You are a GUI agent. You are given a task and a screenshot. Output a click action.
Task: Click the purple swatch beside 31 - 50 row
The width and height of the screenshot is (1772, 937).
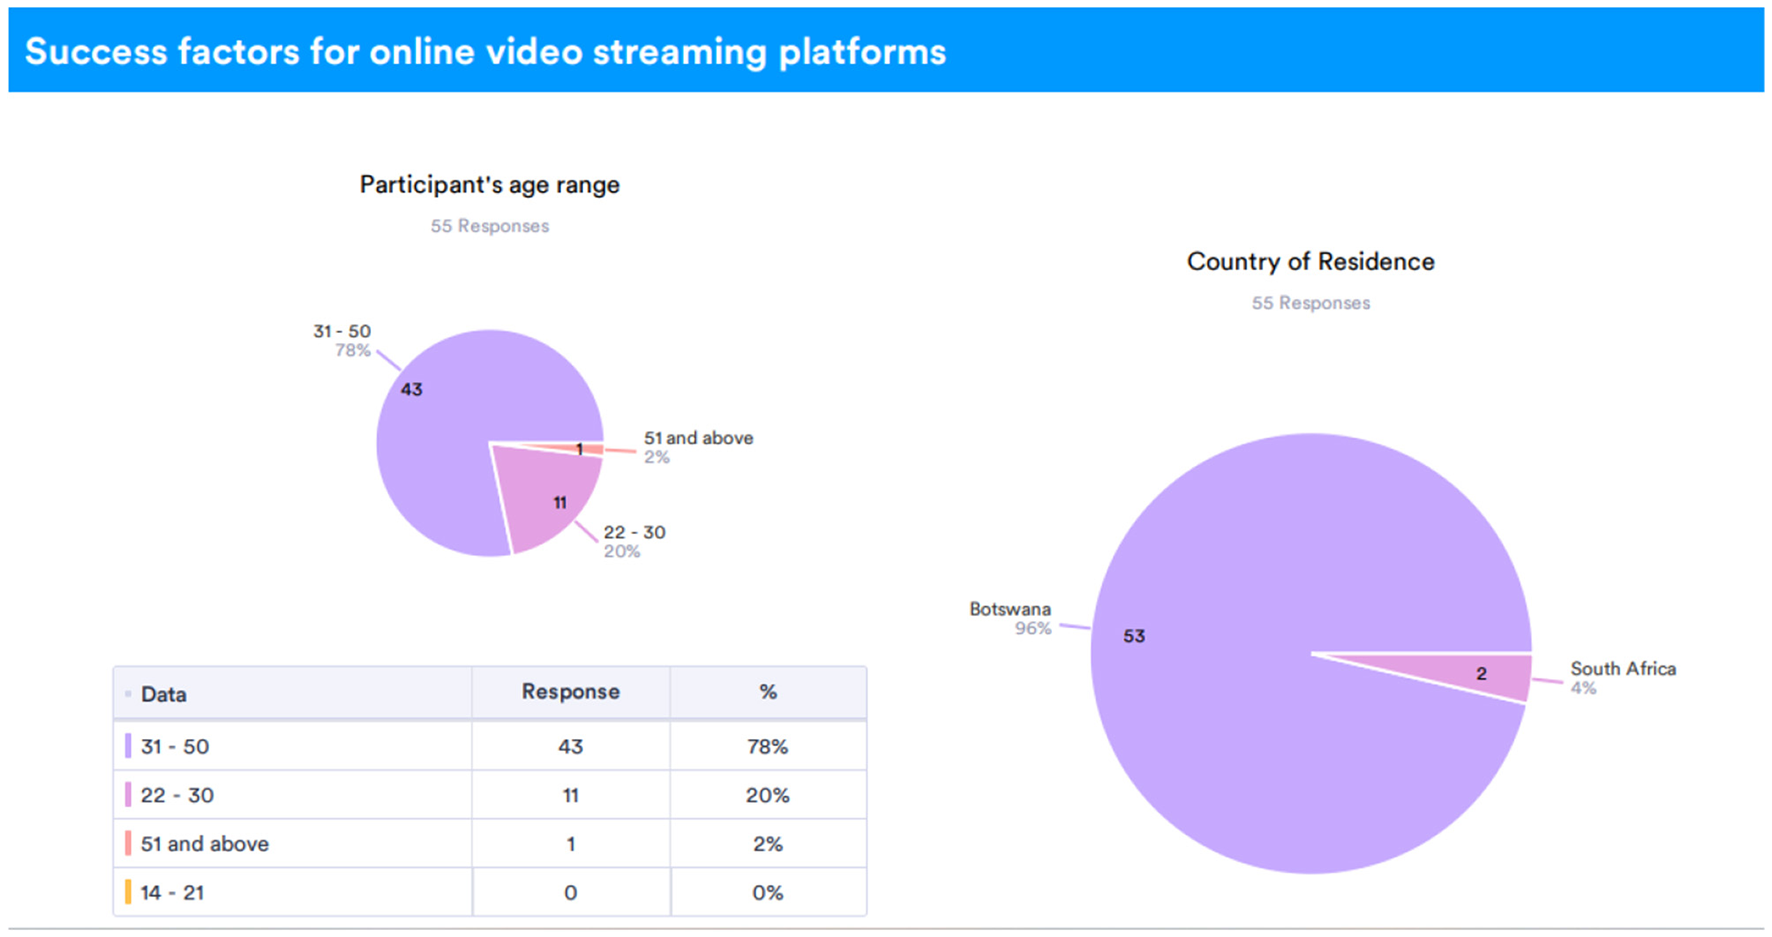[128, 746]
